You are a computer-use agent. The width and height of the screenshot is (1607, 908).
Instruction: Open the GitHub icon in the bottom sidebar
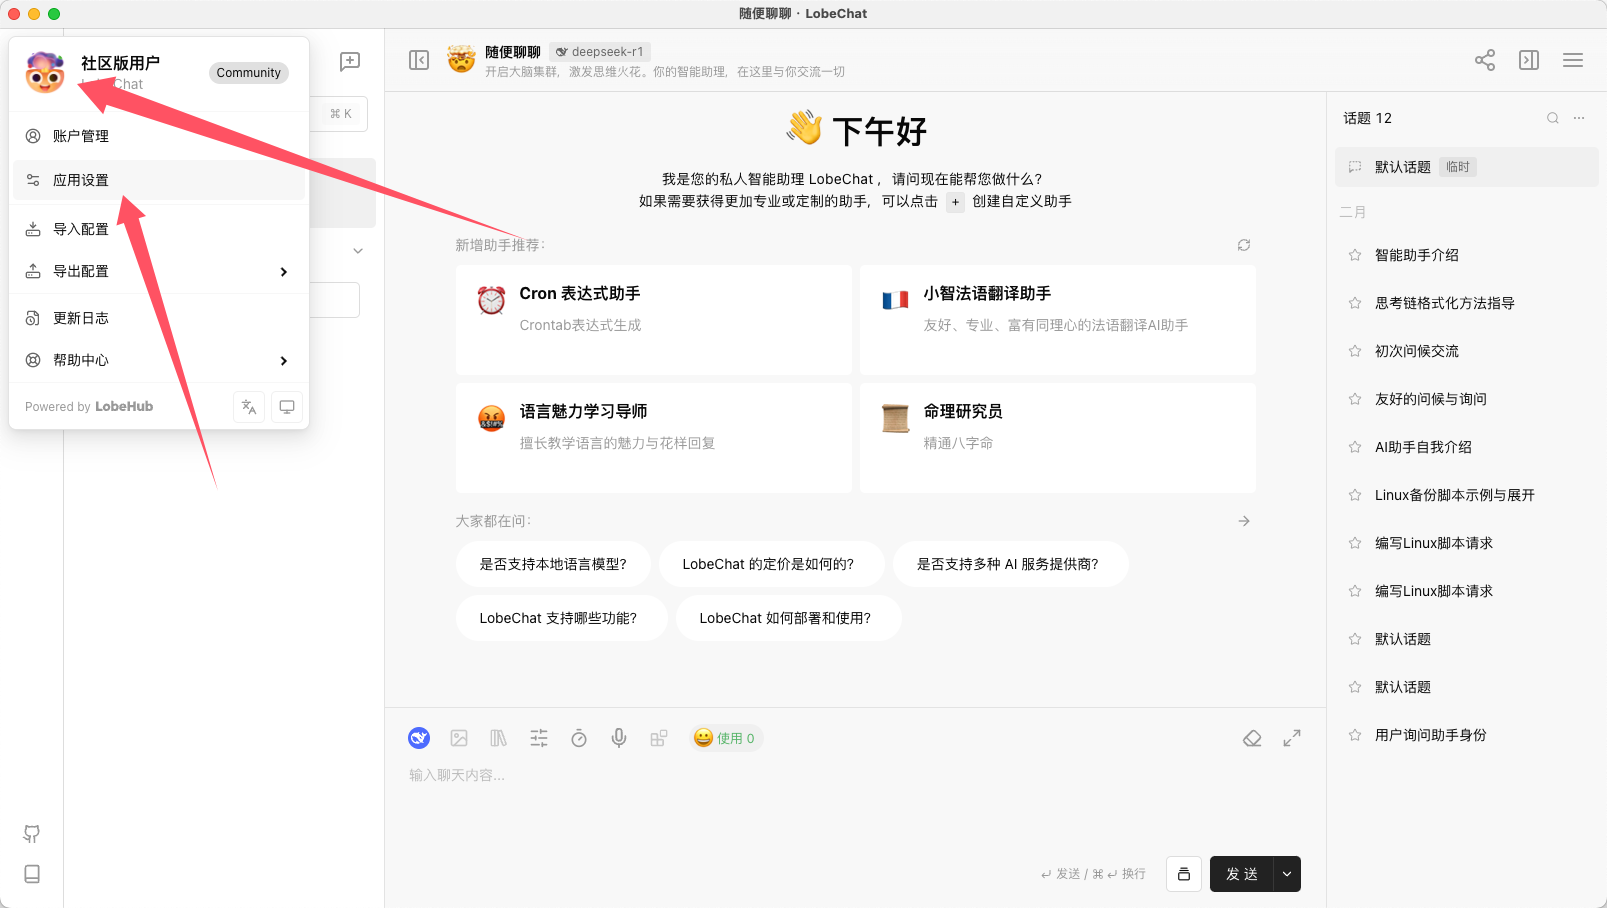tap(32, 834)
